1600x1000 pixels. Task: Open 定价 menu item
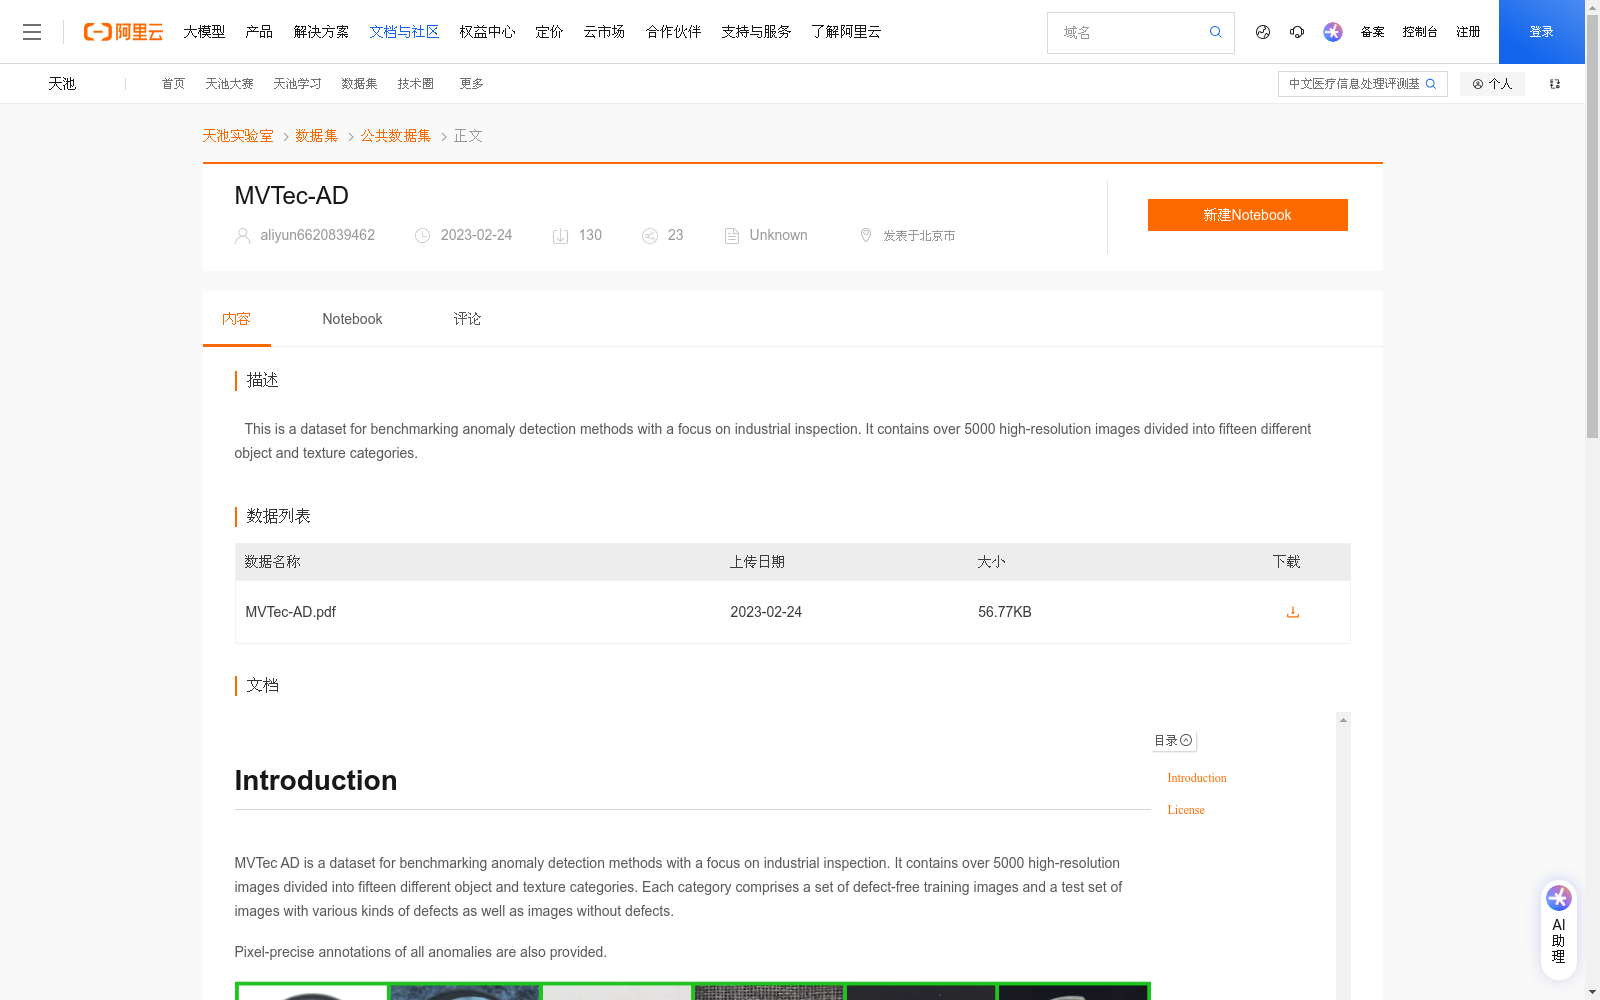tap(549, 32)
